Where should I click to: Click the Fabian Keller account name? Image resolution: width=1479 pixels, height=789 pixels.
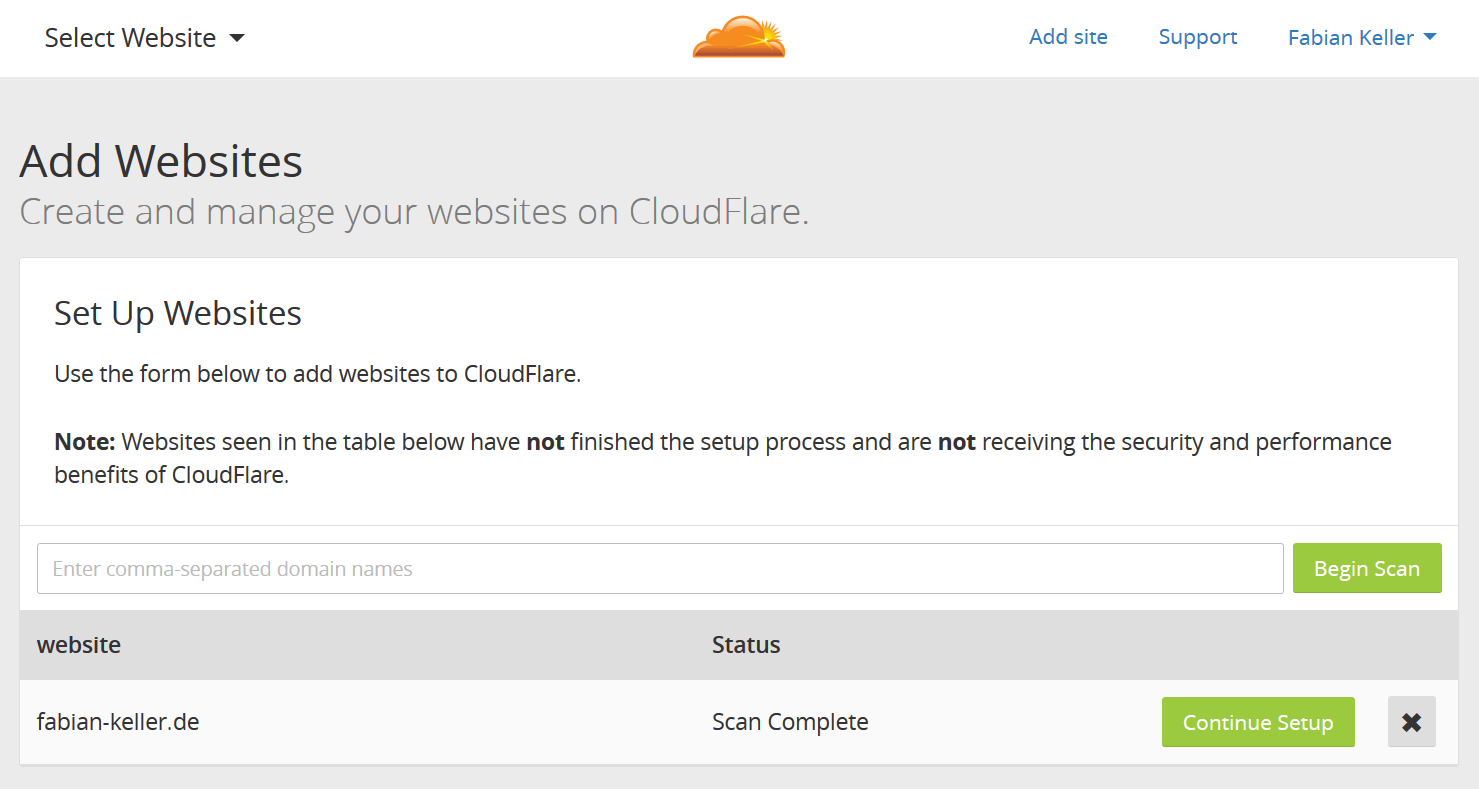point(1352,38)
